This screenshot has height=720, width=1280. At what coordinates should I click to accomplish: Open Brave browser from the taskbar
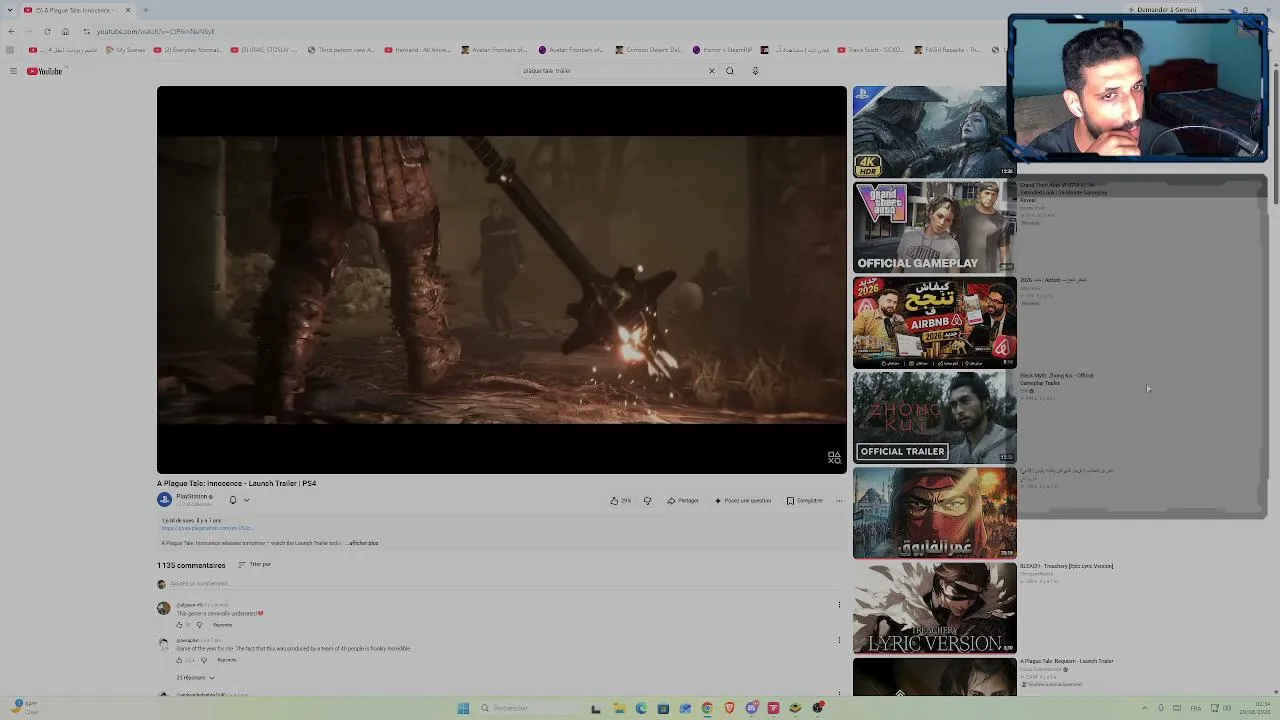click(x=729, y=708)
